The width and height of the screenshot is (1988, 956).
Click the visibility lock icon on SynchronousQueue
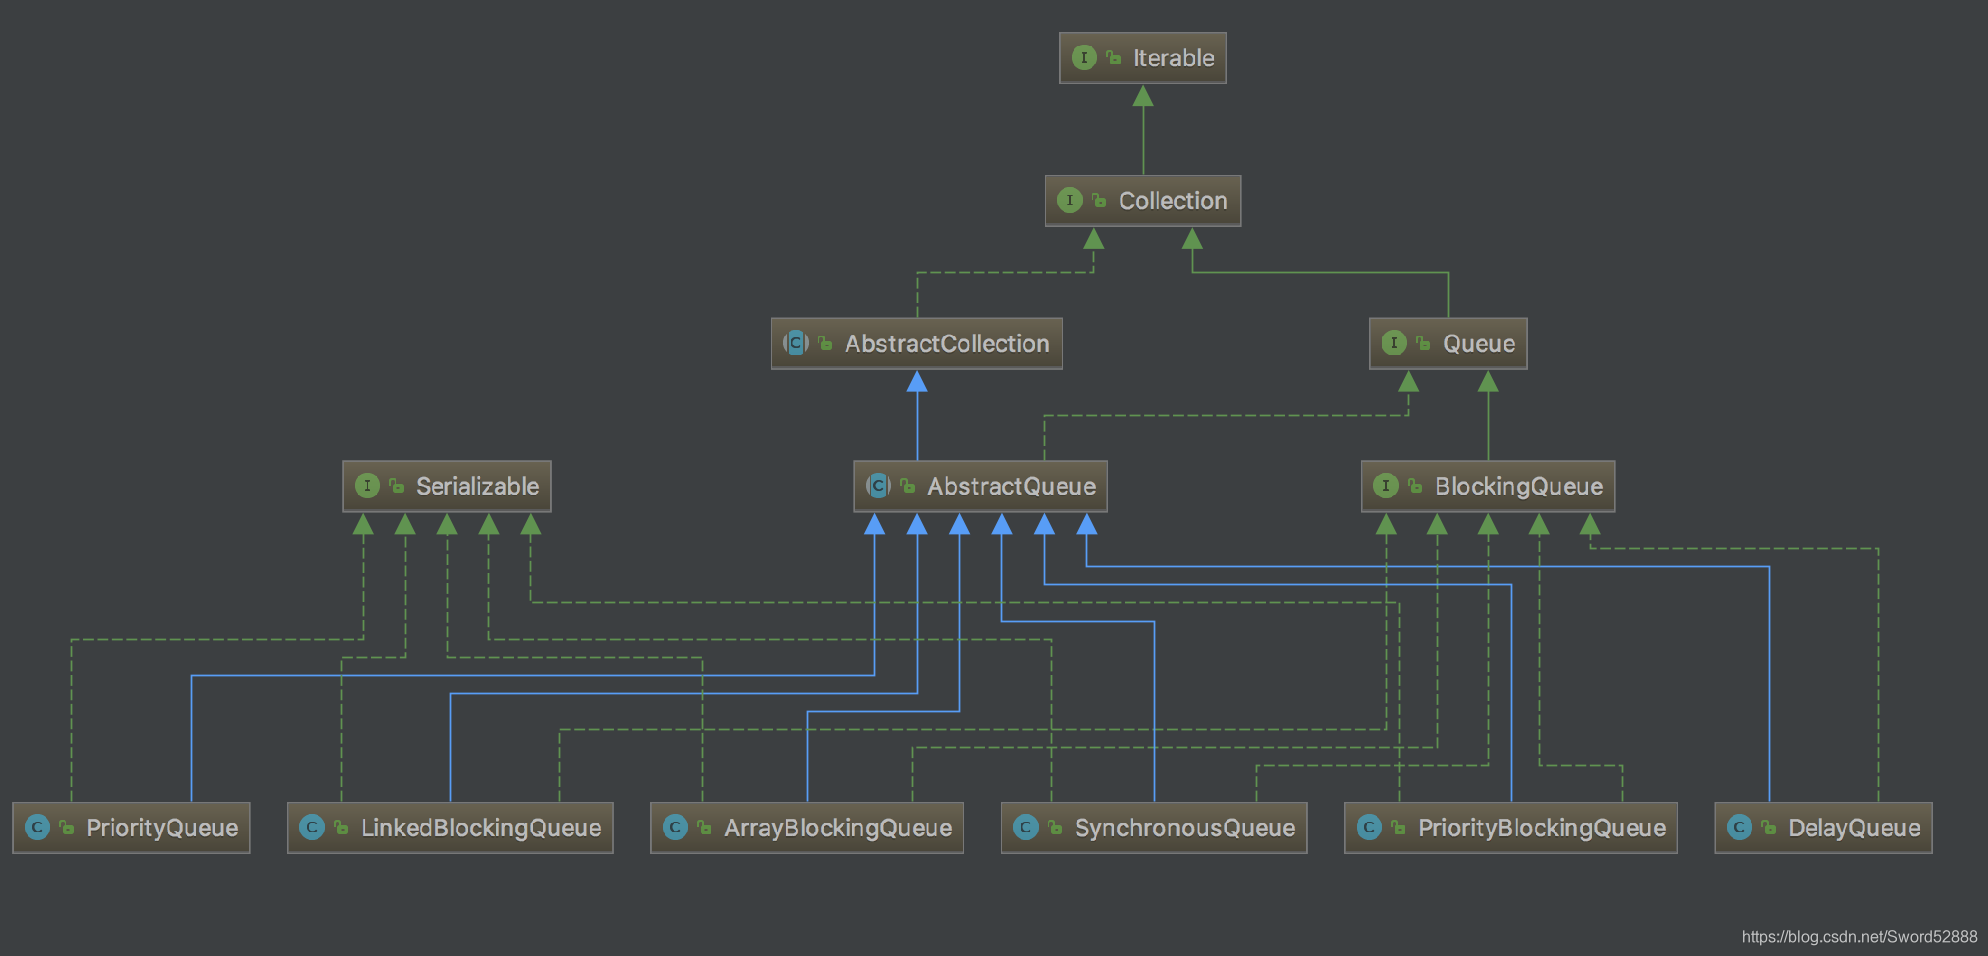(1055, 828)
